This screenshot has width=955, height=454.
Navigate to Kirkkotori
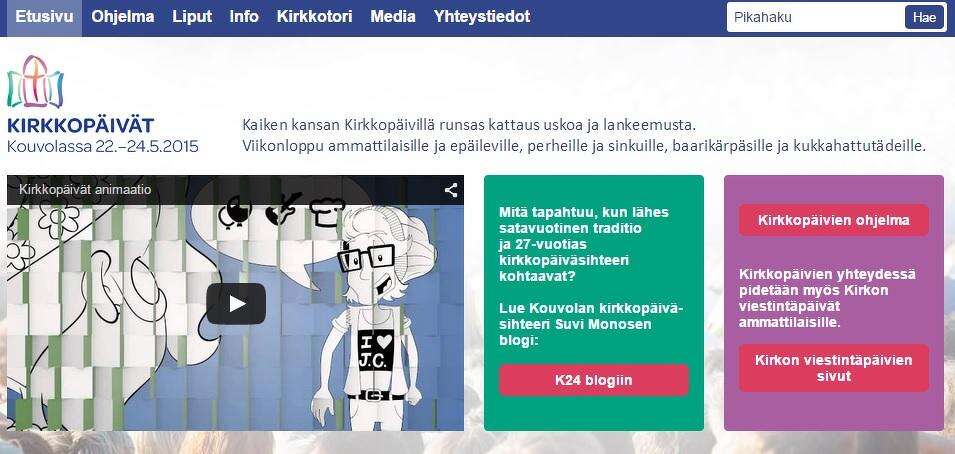coord(314,17)
